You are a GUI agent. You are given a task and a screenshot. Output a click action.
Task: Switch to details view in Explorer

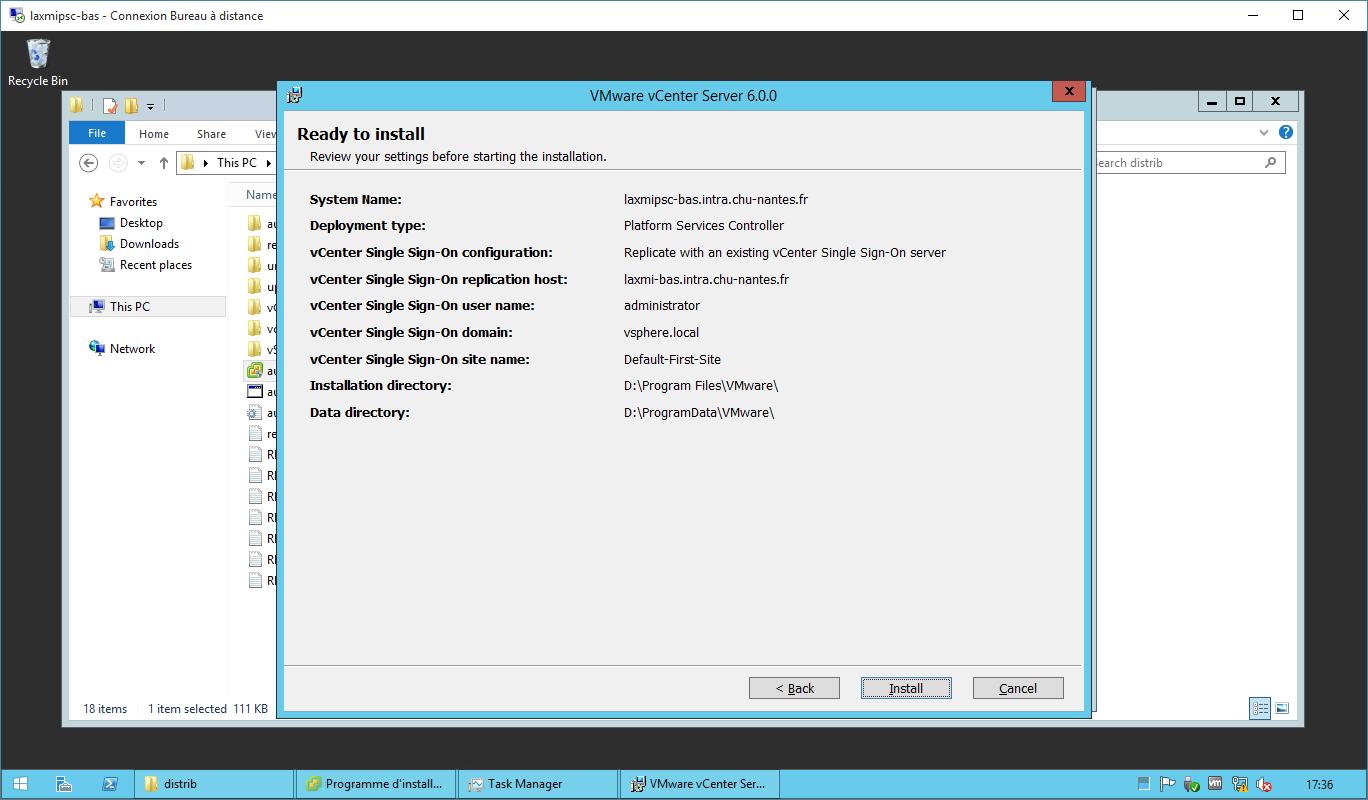click(x=1260, y=708)
